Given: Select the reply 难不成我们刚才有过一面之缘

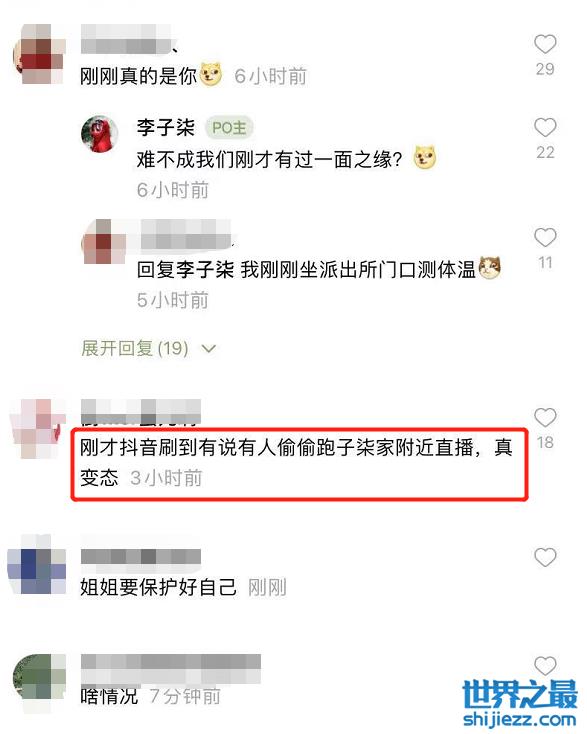Looking at the screenshot, I should click(269, 160).
